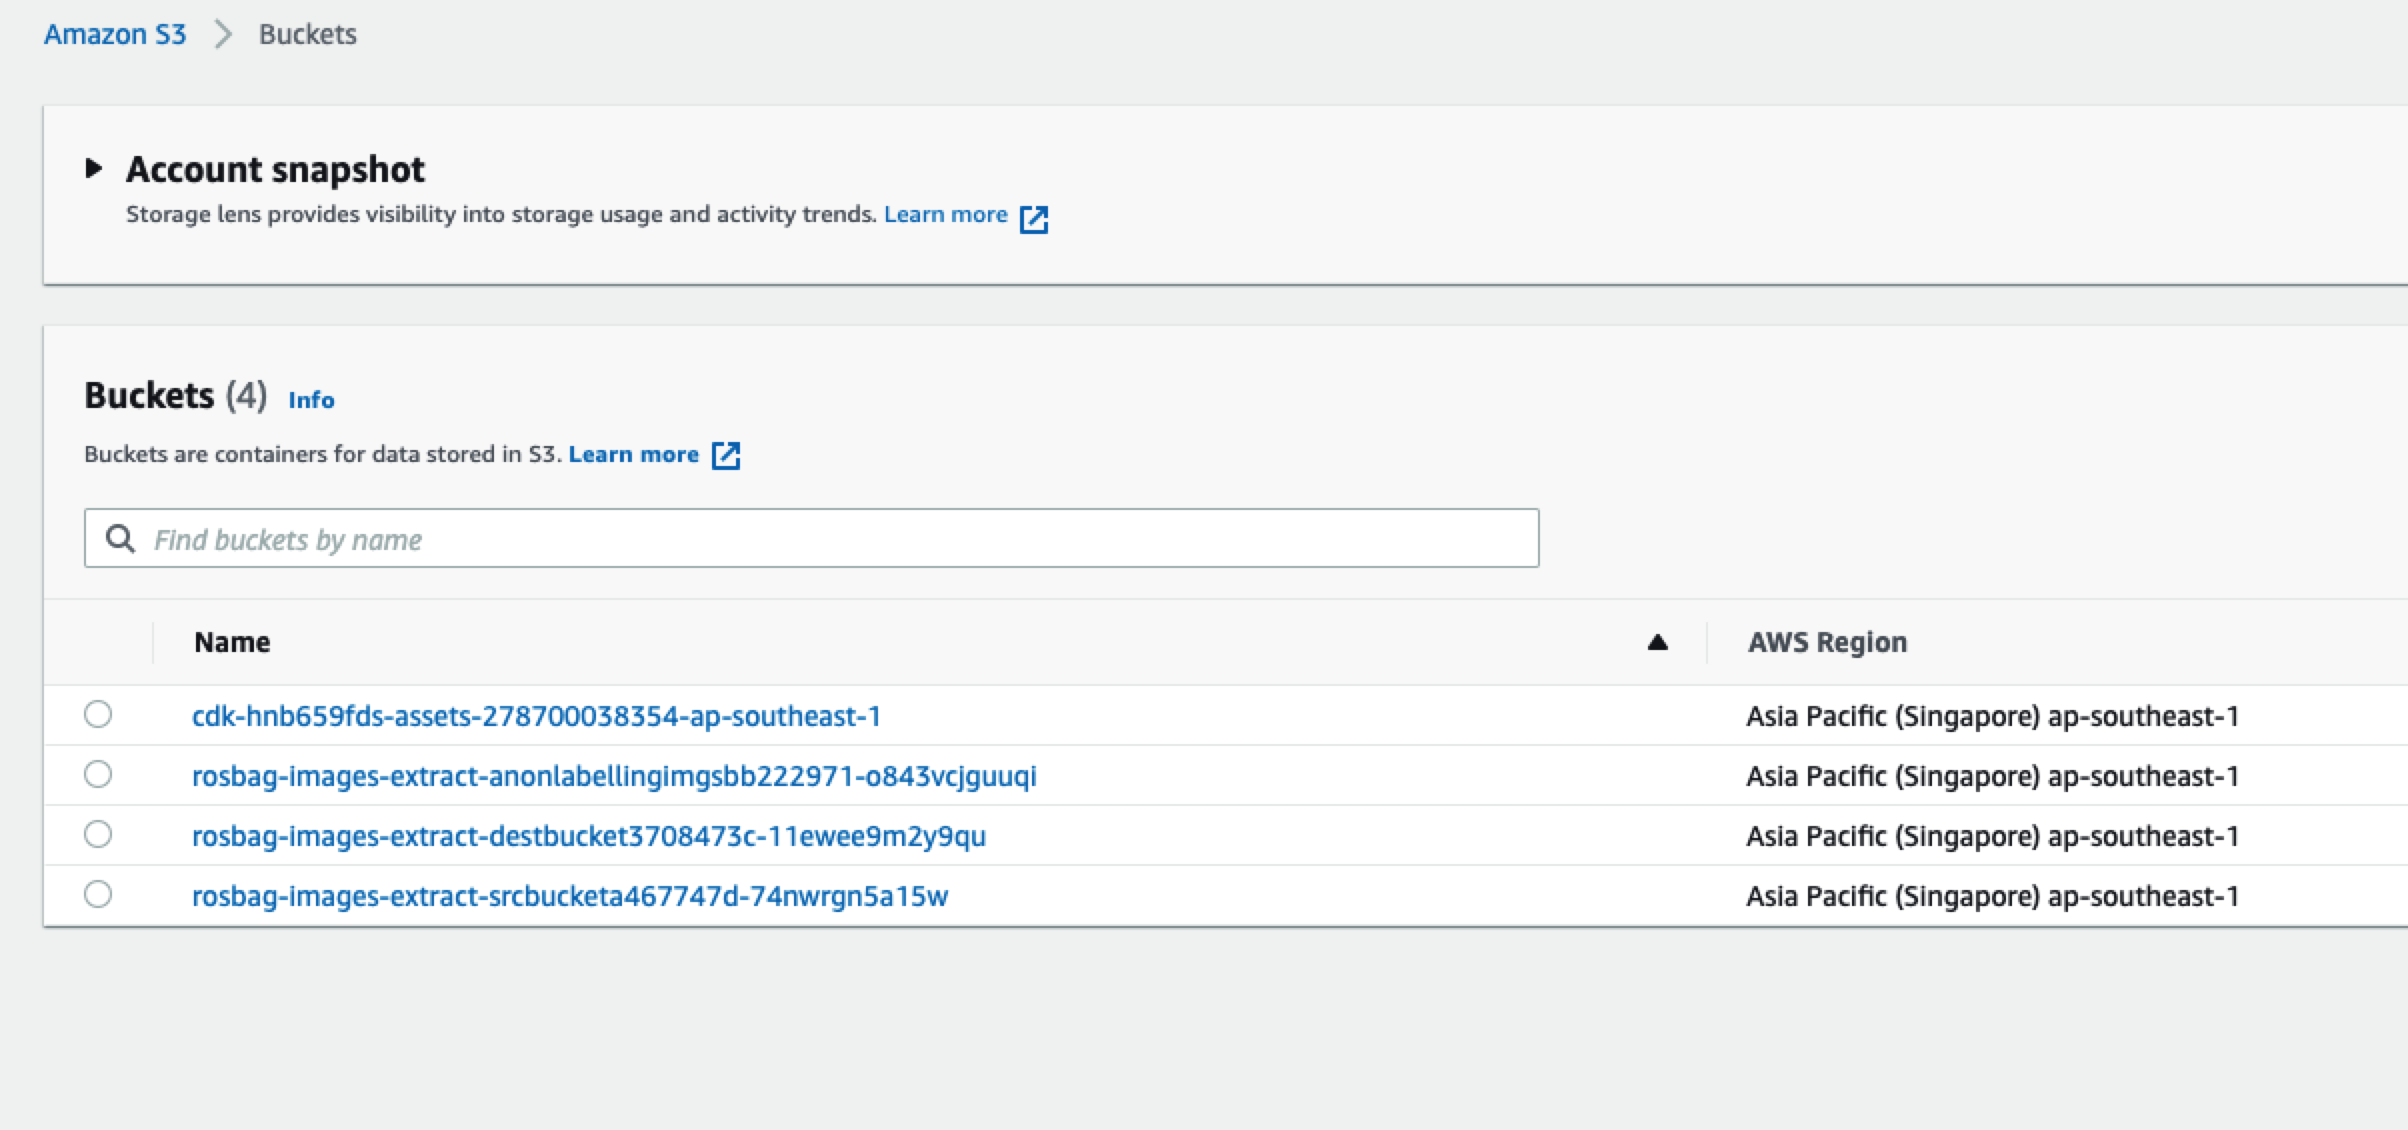
Task: Click the Name column header
Action: [232, 642]
